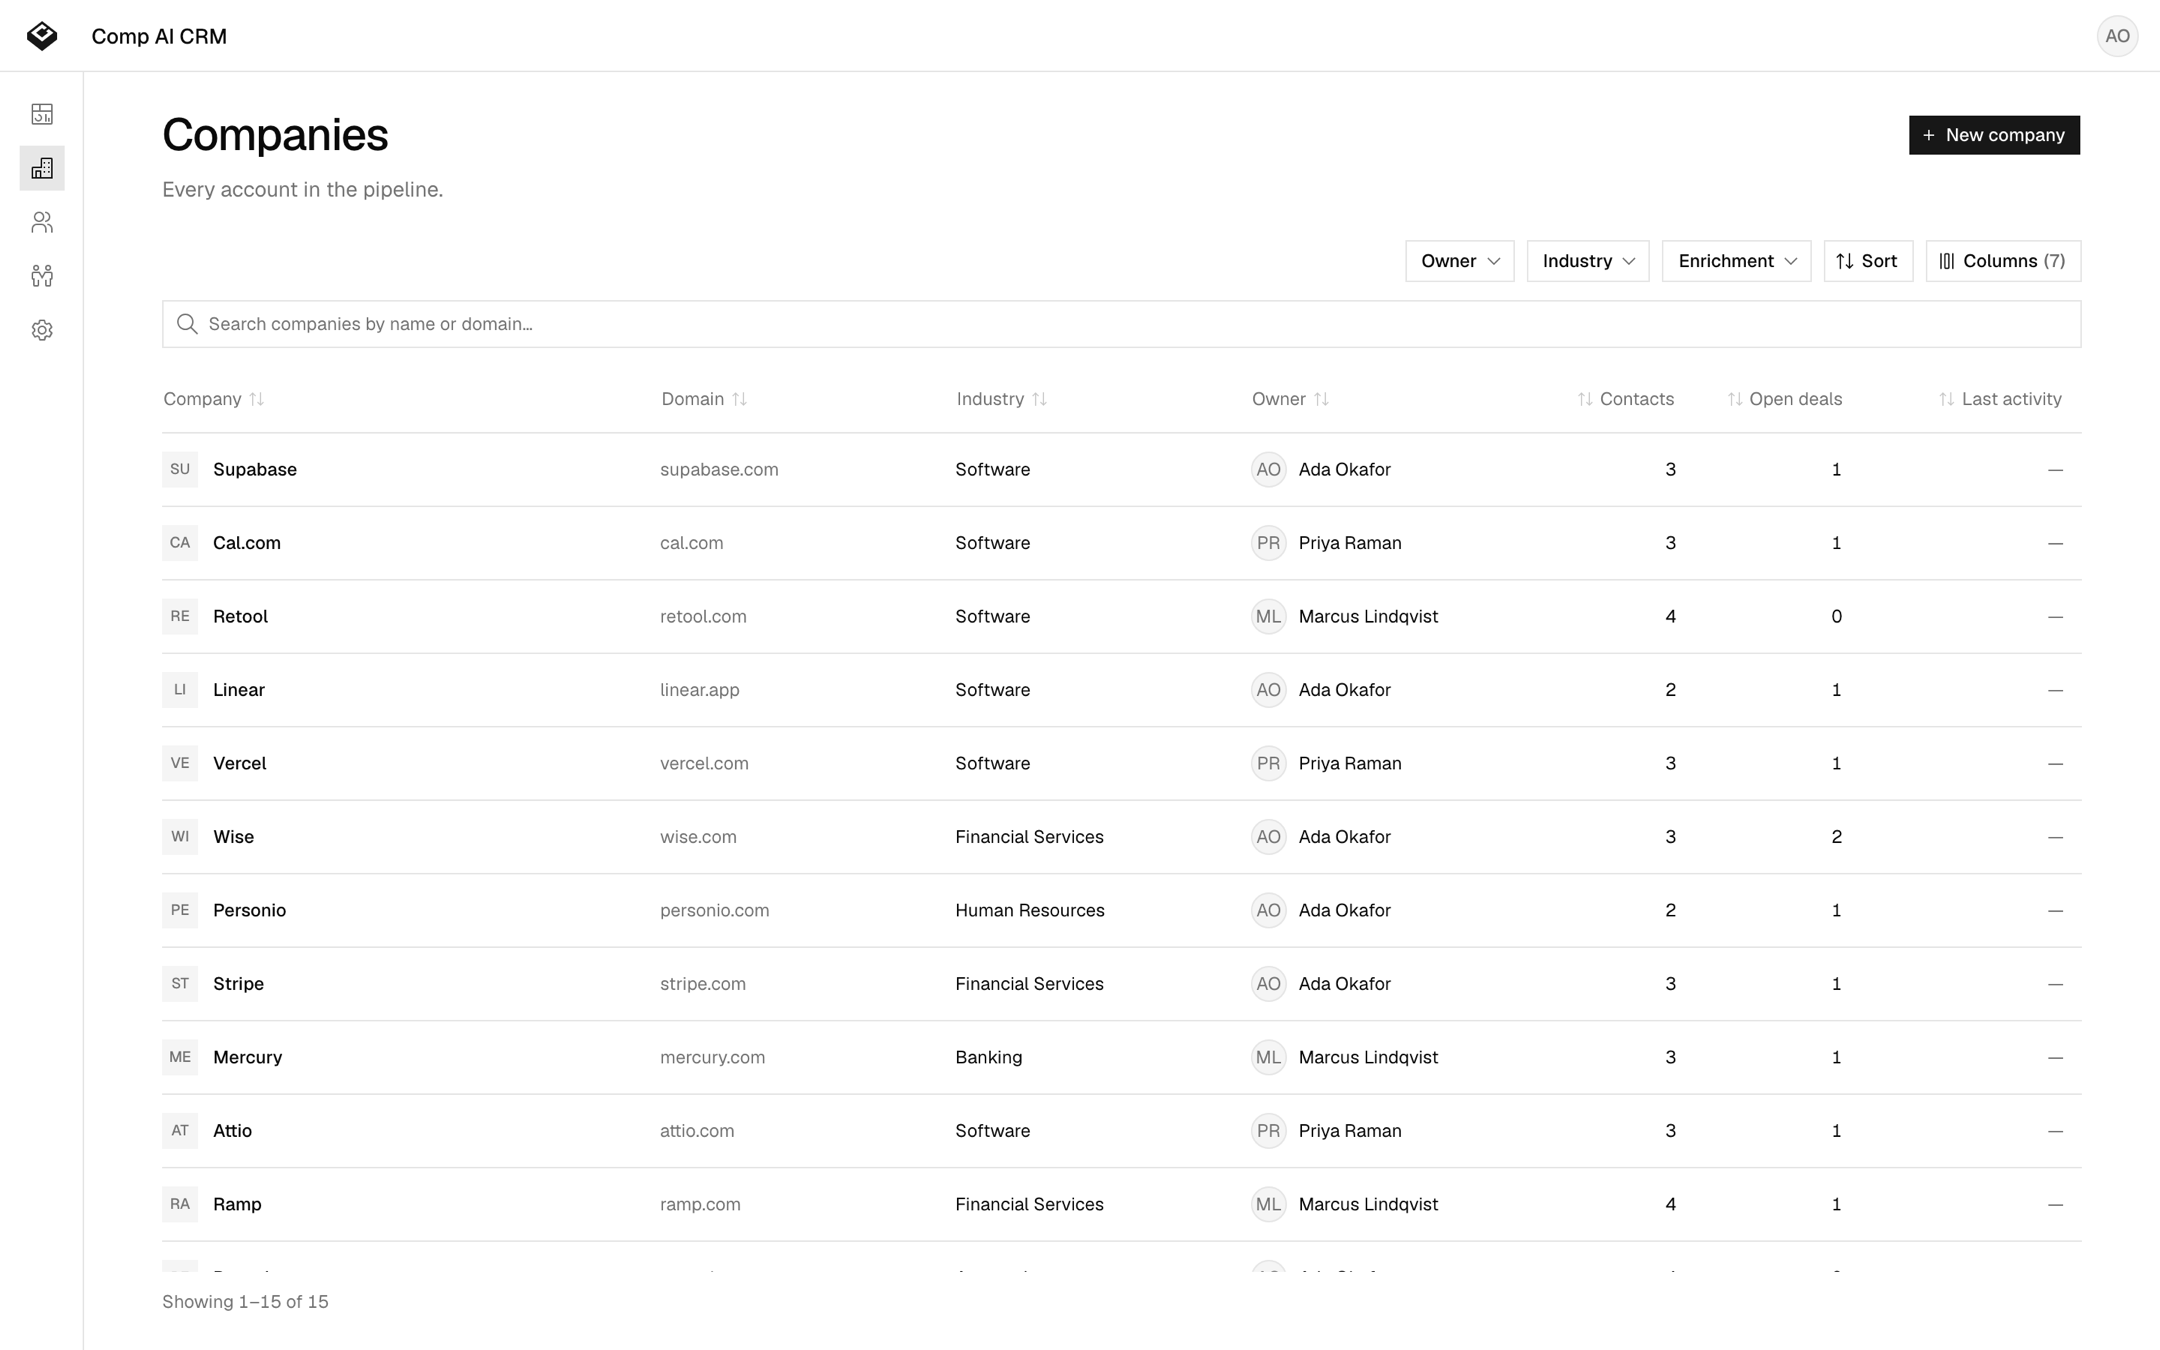This screenshot has height=1350, width=2160.
Task: Click the SU badge for Supabase
Action: pos(180,469)
